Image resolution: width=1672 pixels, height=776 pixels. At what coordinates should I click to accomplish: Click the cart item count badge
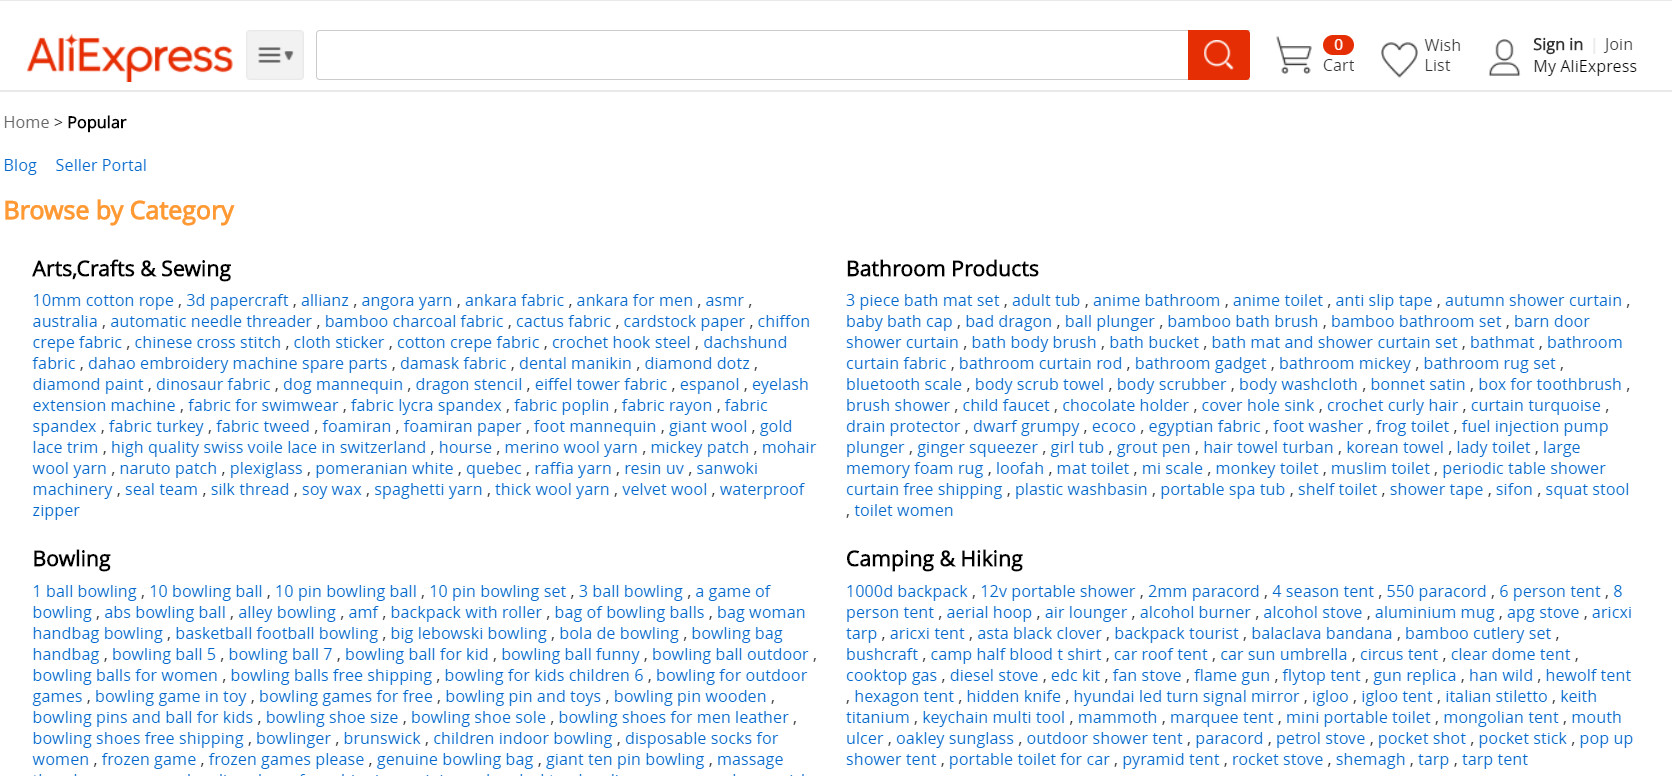[1338, 45]
